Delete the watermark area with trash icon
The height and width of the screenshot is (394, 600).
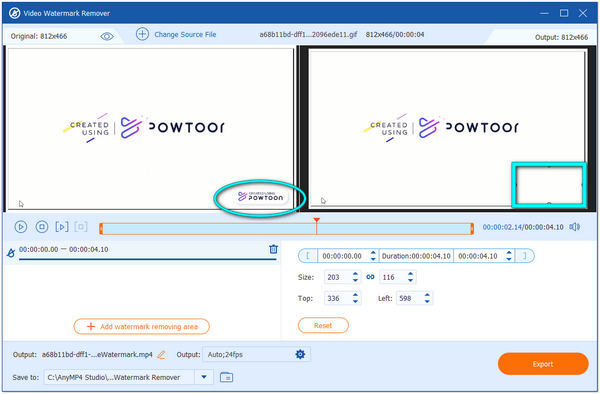pos(273,249)
